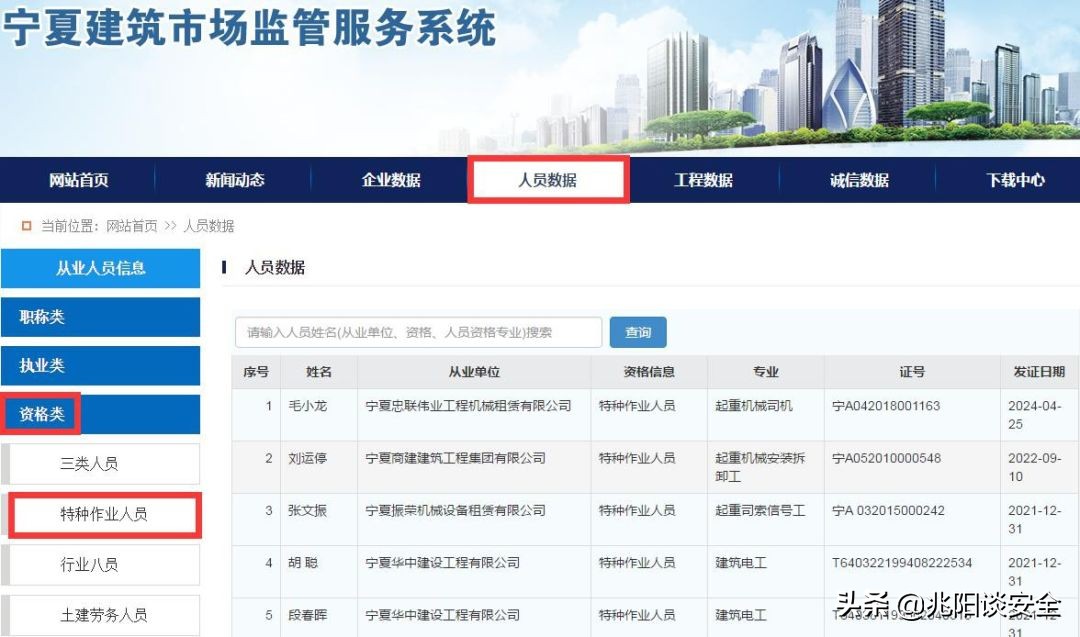The image size is (1080, 637).
Task: Select 诚信数据 from the top navigation
Action: [859, 180]
